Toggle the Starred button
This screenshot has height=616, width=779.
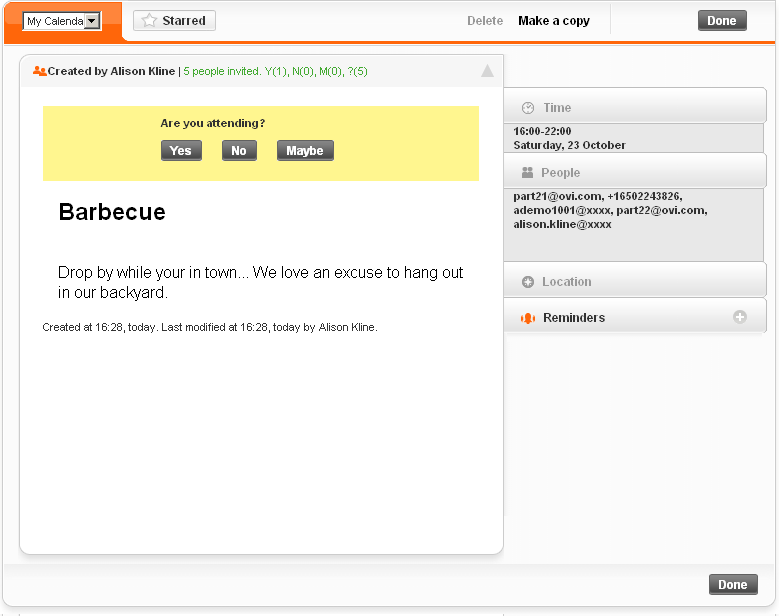click(174, 21)
